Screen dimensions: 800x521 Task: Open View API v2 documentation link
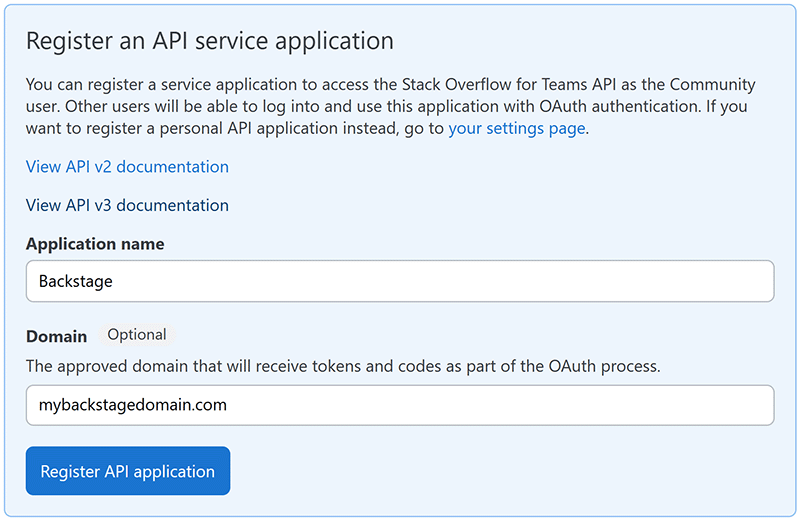127,167
